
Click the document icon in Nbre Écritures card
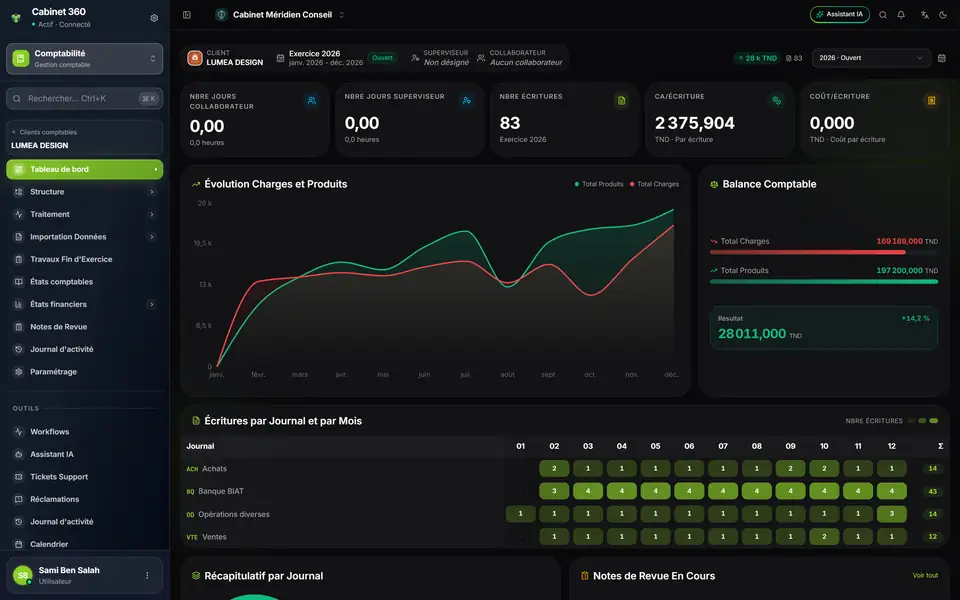tap(621, 100)
